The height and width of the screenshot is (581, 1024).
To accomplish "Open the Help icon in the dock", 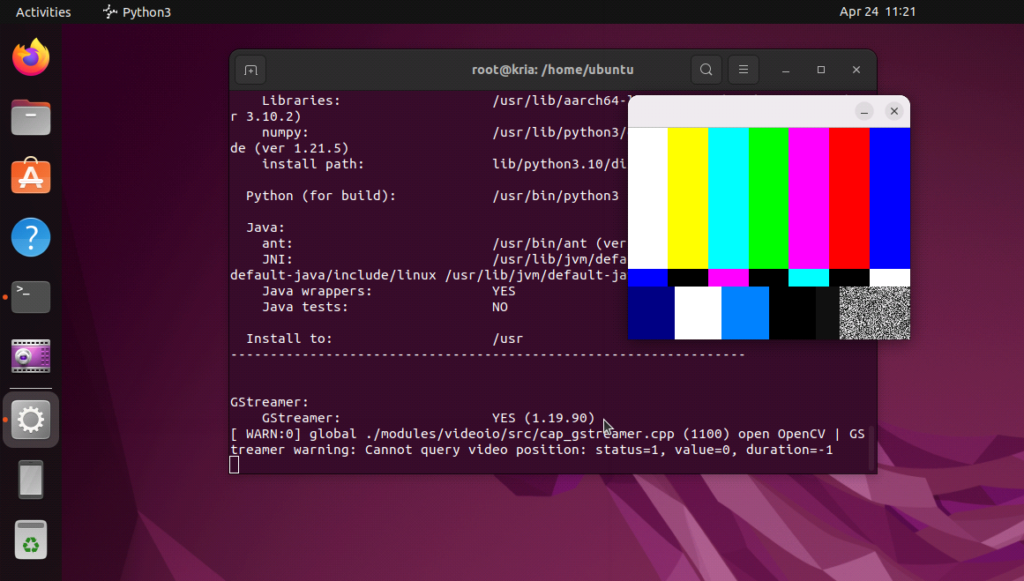I will coord(31,238).
